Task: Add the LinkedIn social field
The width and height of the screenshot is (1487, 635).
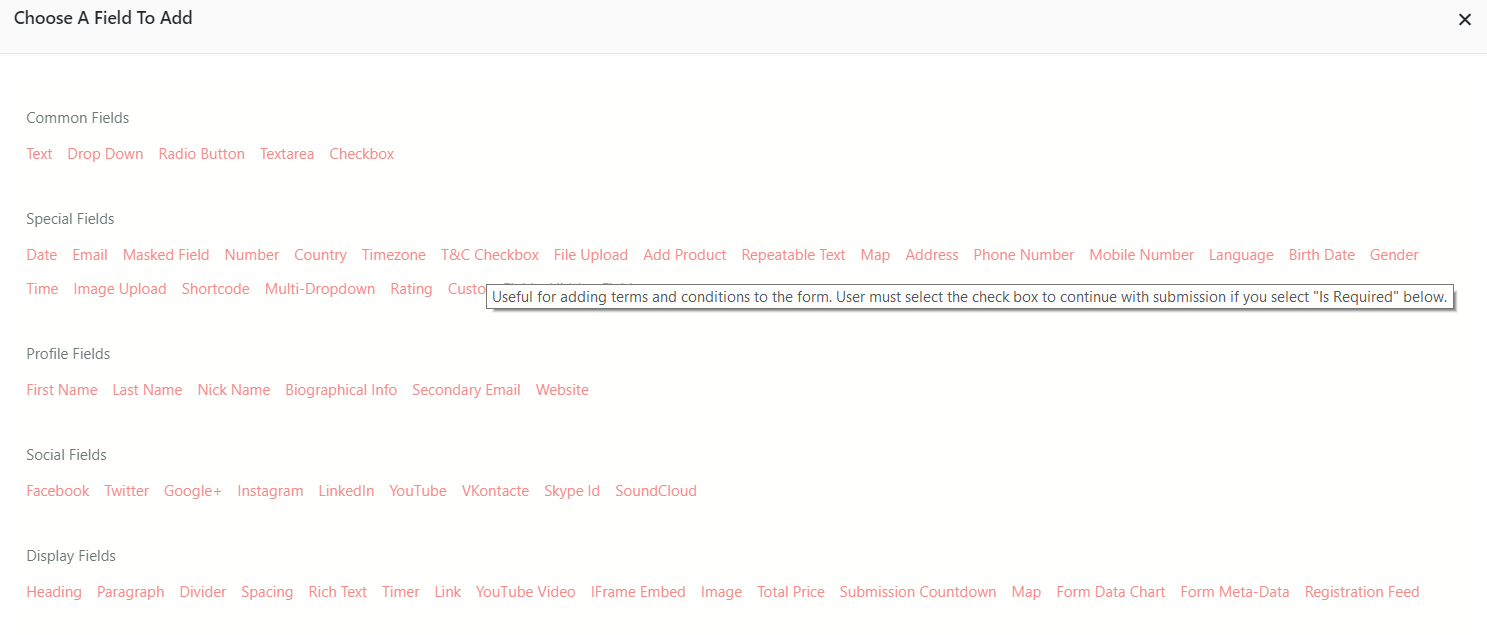Action: (346, 491)
